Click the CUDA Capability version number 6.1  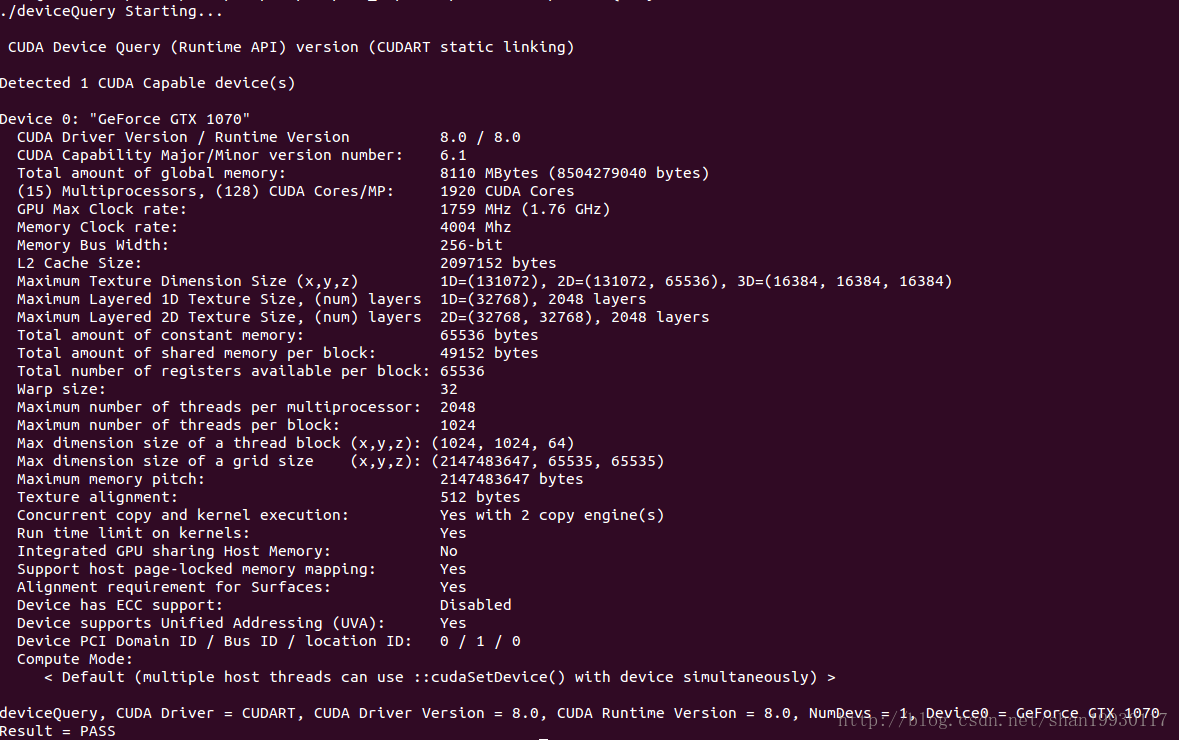click(453, 155)
